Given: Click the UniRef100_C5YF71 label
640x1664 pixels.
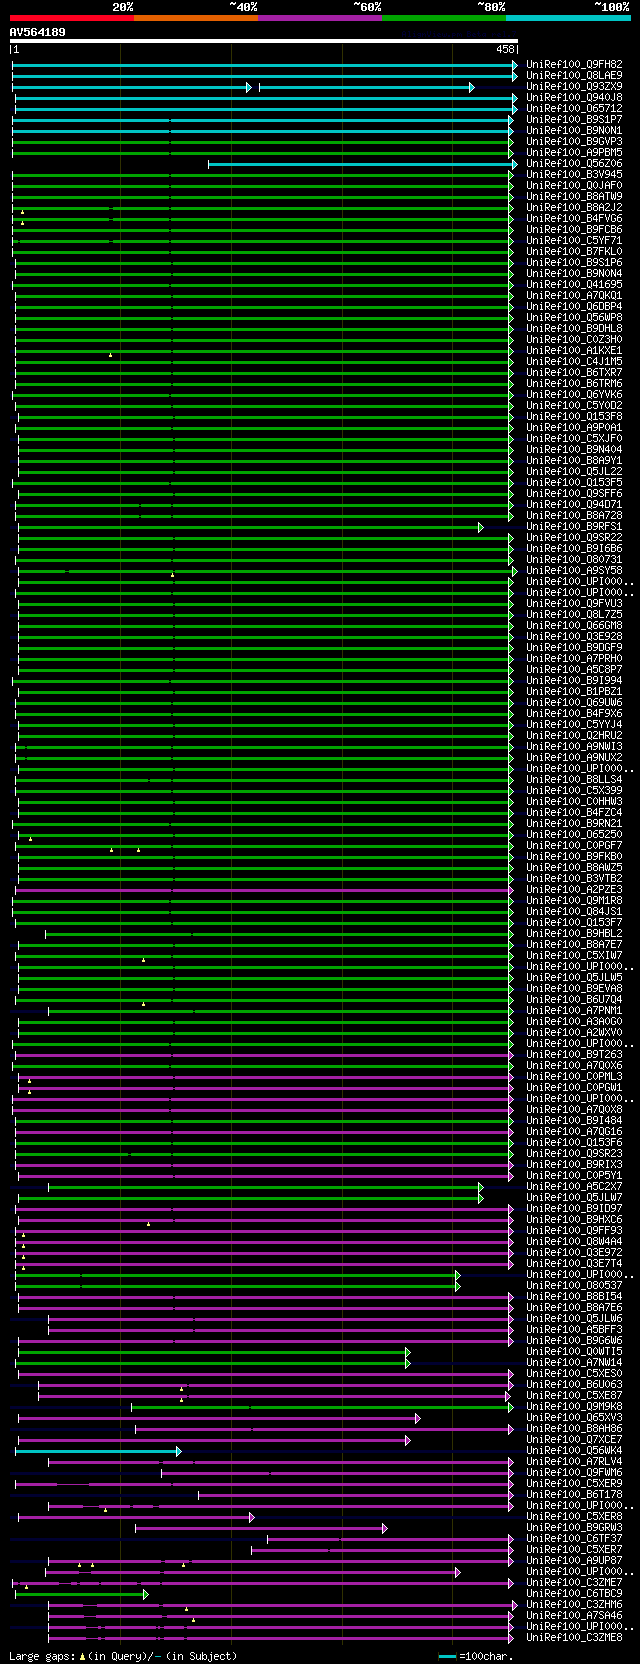Looking at the screenshot, I should point(574,241).
